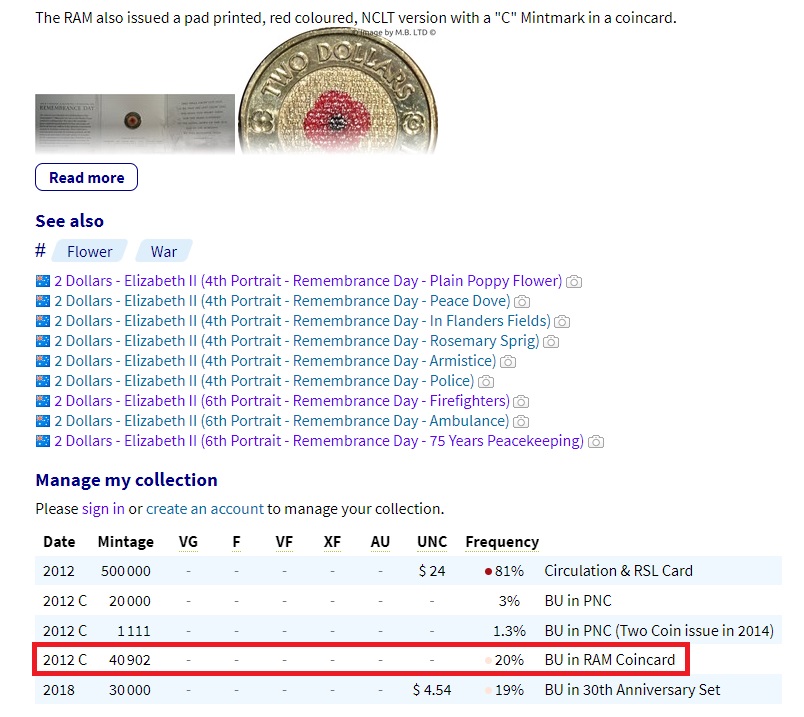
Task: Click Australian flag icon beside Ambulance
Action: 43,421
